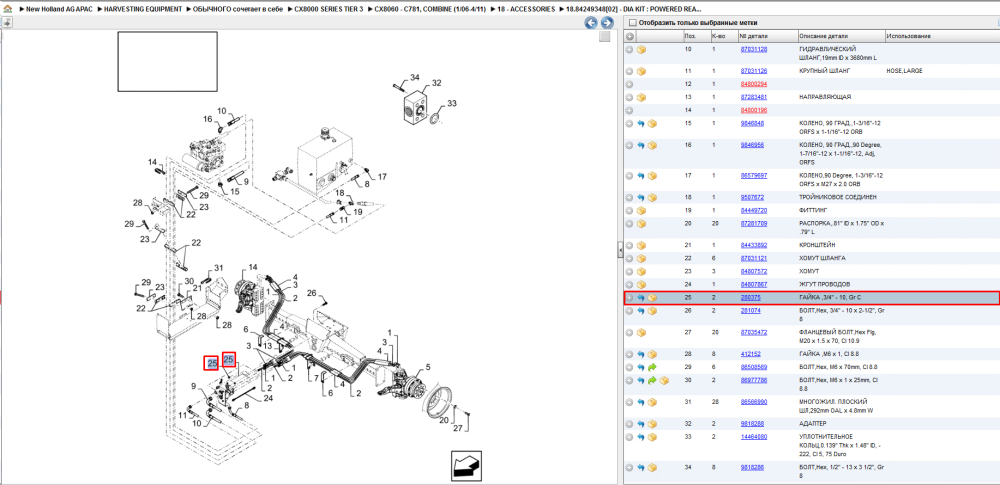1000x485 pixels.
Task: Click the box icon in row 26
Action: pos(652,311)
